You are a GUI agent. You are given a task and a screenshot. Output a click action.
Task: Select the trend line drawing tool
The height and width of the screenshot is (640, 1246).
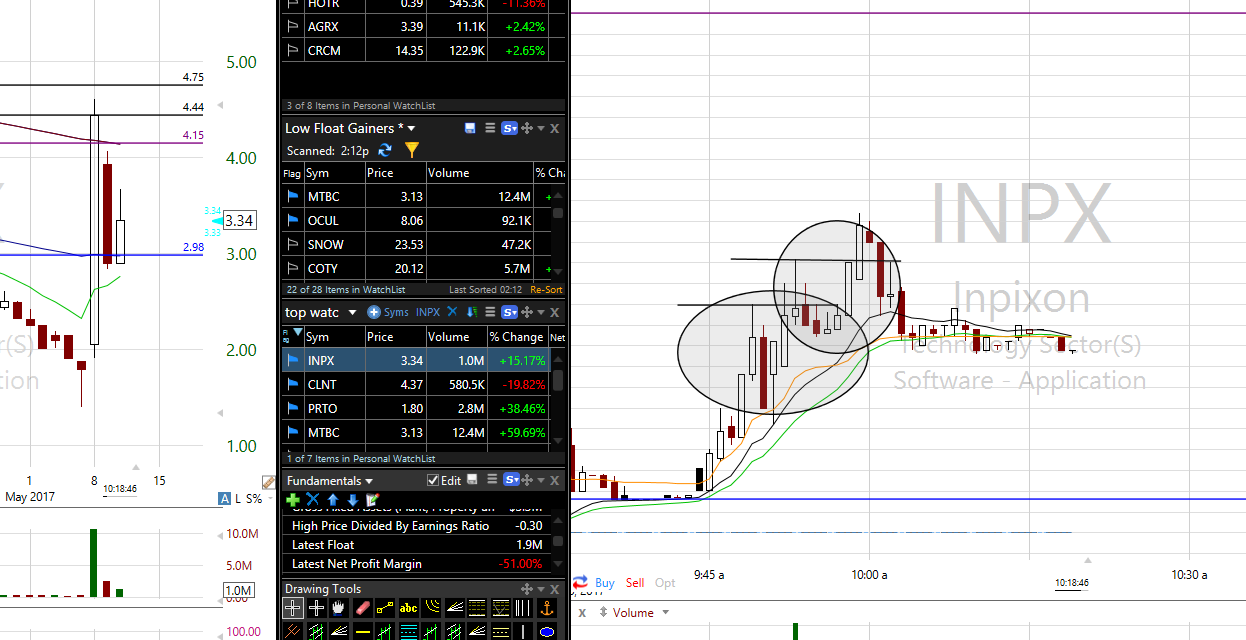click(x=385, y=608)
